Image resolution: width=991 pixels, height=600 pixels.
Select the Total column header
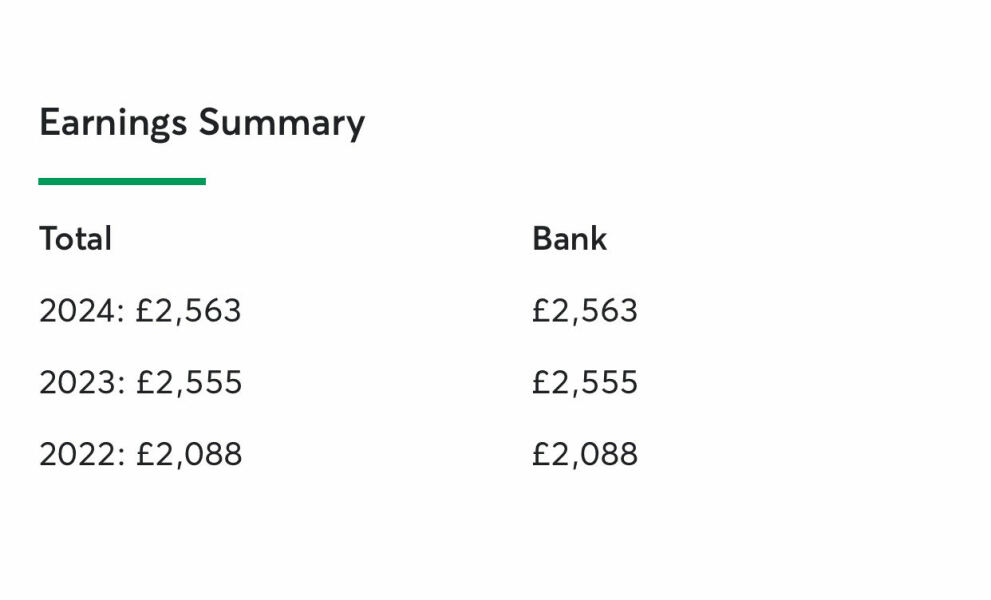[75, 239]
